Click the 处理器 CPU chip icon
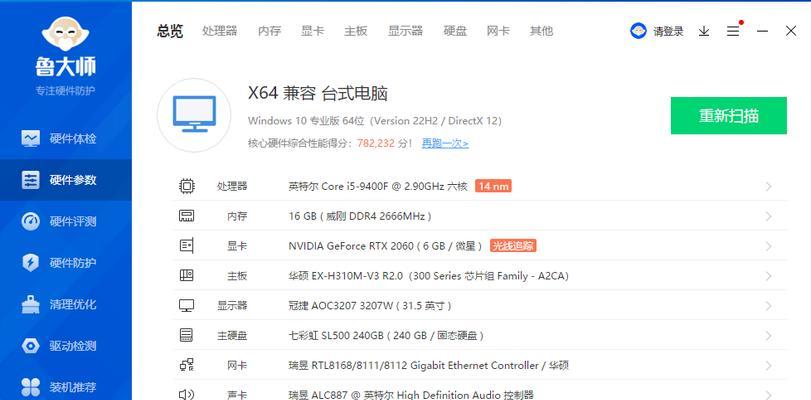 [186, 186]
